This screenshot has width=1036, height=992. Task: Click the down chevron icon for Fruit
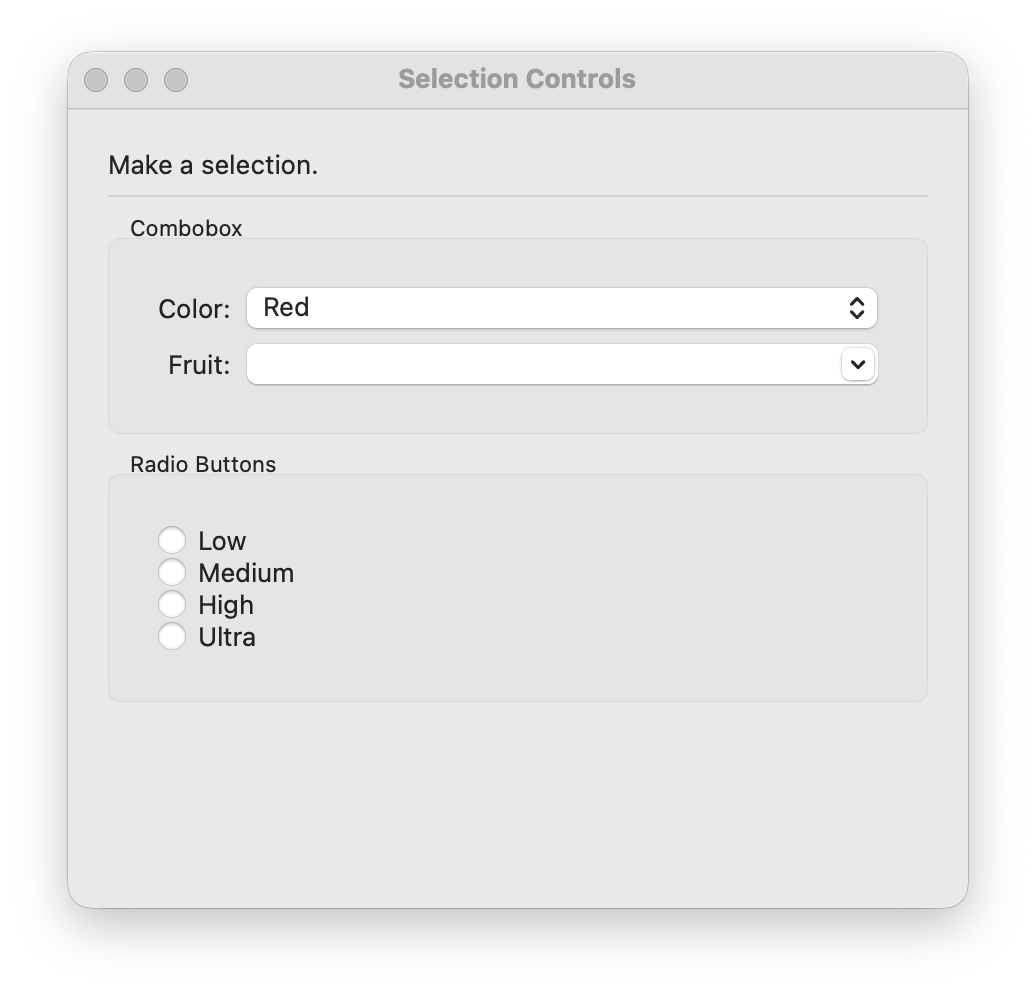pos(856,364)
